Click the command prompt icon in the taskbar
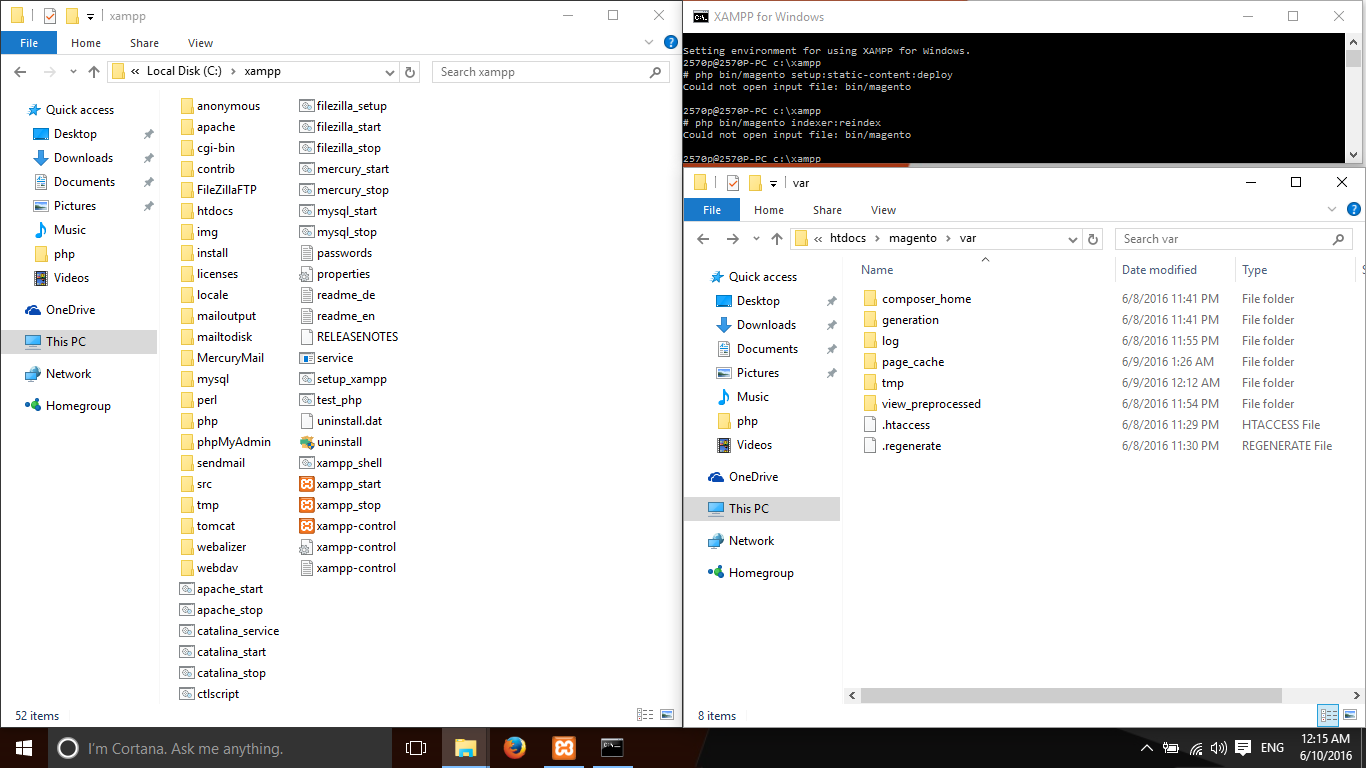Viewport: 1366px width, 768px height. coord(612,748)
